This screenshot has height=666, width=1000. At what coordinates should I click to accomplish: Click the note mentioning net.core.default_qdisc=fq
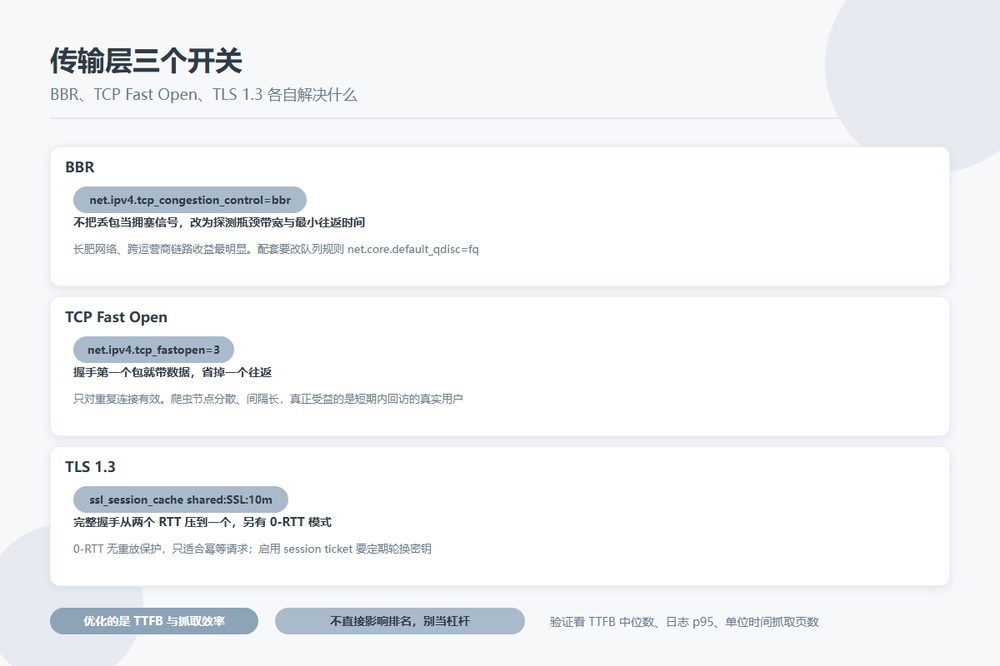(276, 249)
